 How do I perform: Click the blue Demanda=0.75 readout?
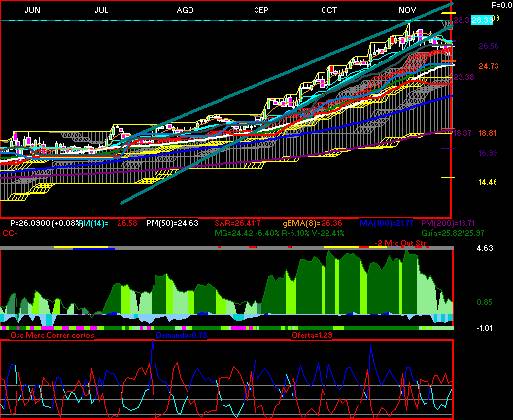(181, 335)
